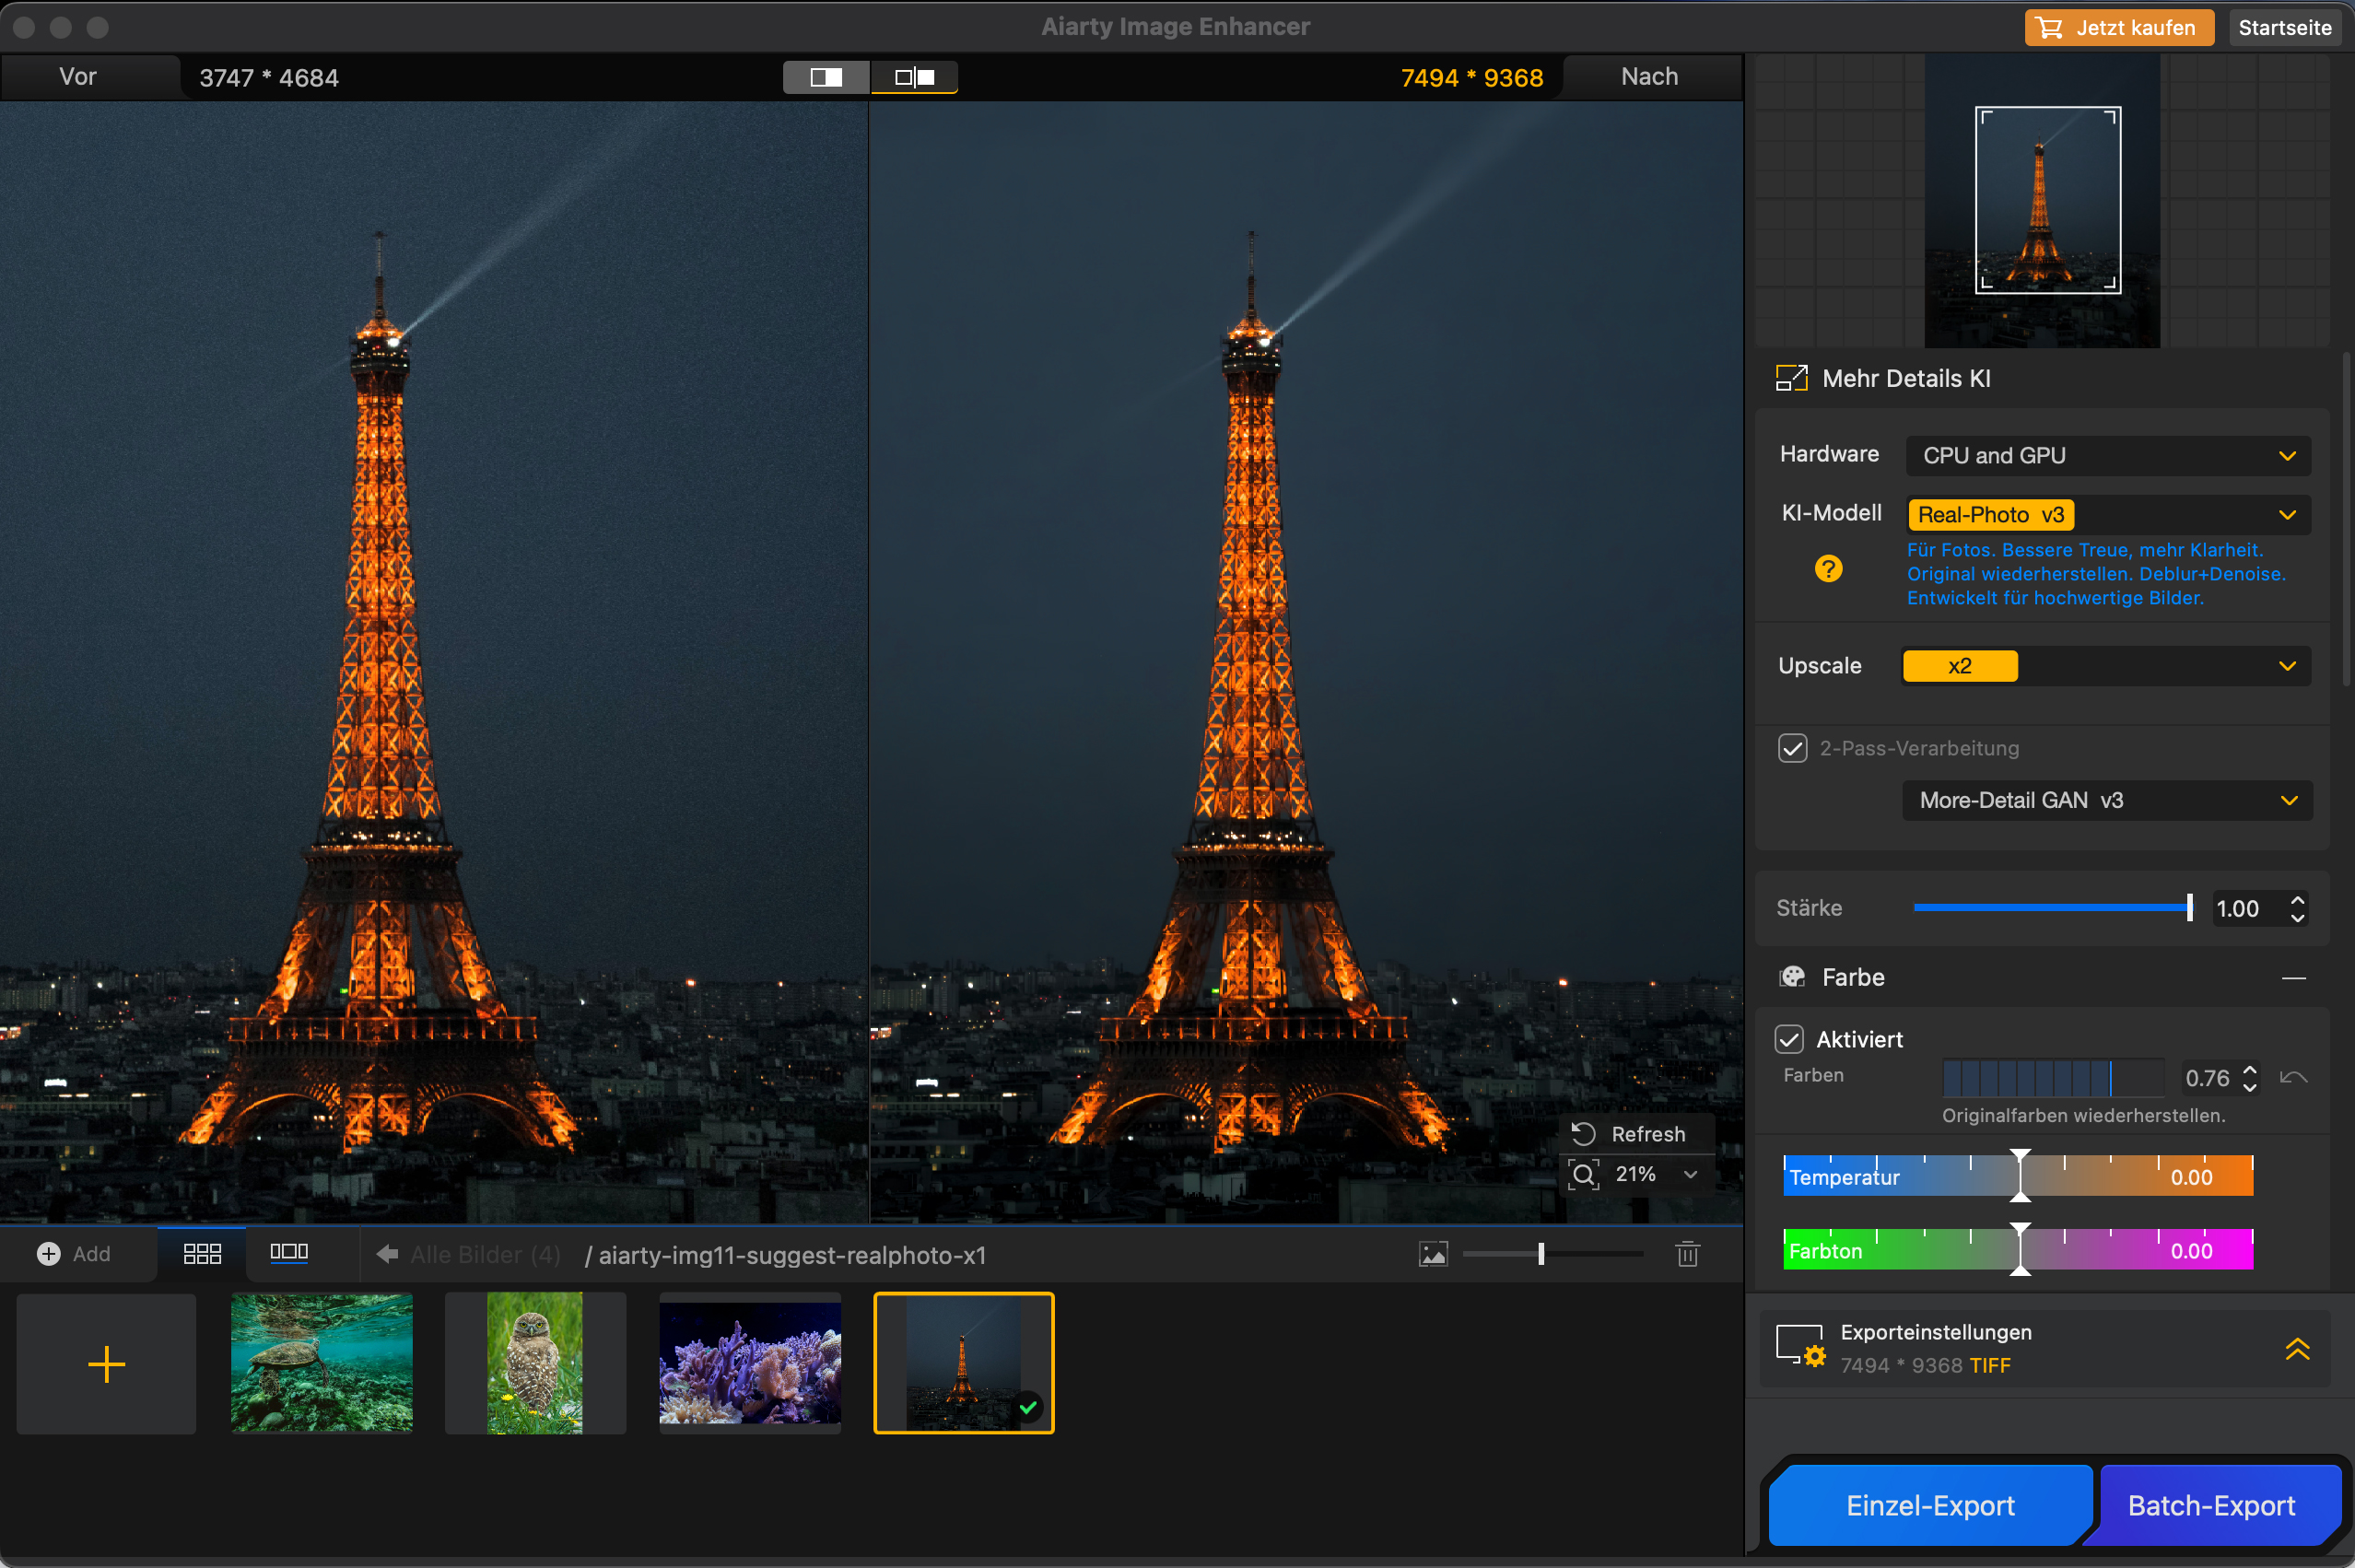Image resolution: width=2355 pixels, height=1568 pixels.
Task: Click the trash delete icon
Action: click(x=1687, y=1254)
